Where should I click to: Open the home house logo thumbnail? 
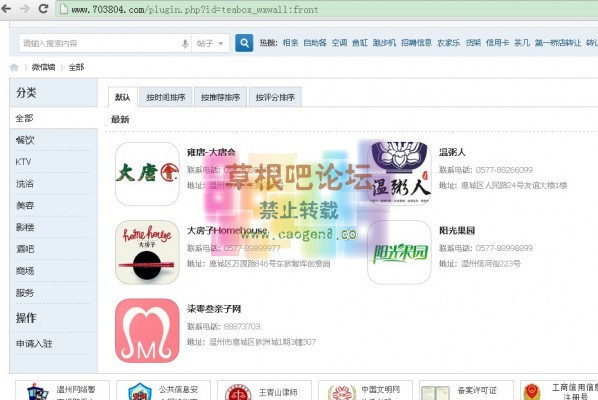coord(147,252)
